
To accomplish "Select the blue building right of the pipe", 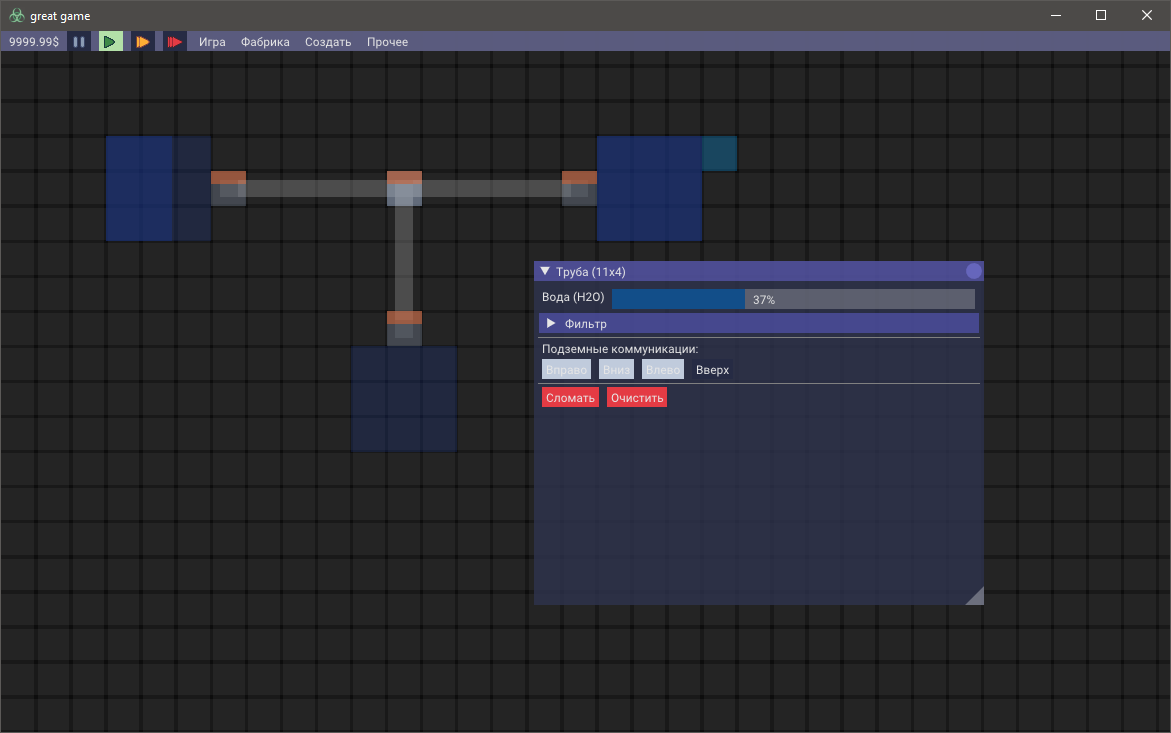I will (649, 188).
